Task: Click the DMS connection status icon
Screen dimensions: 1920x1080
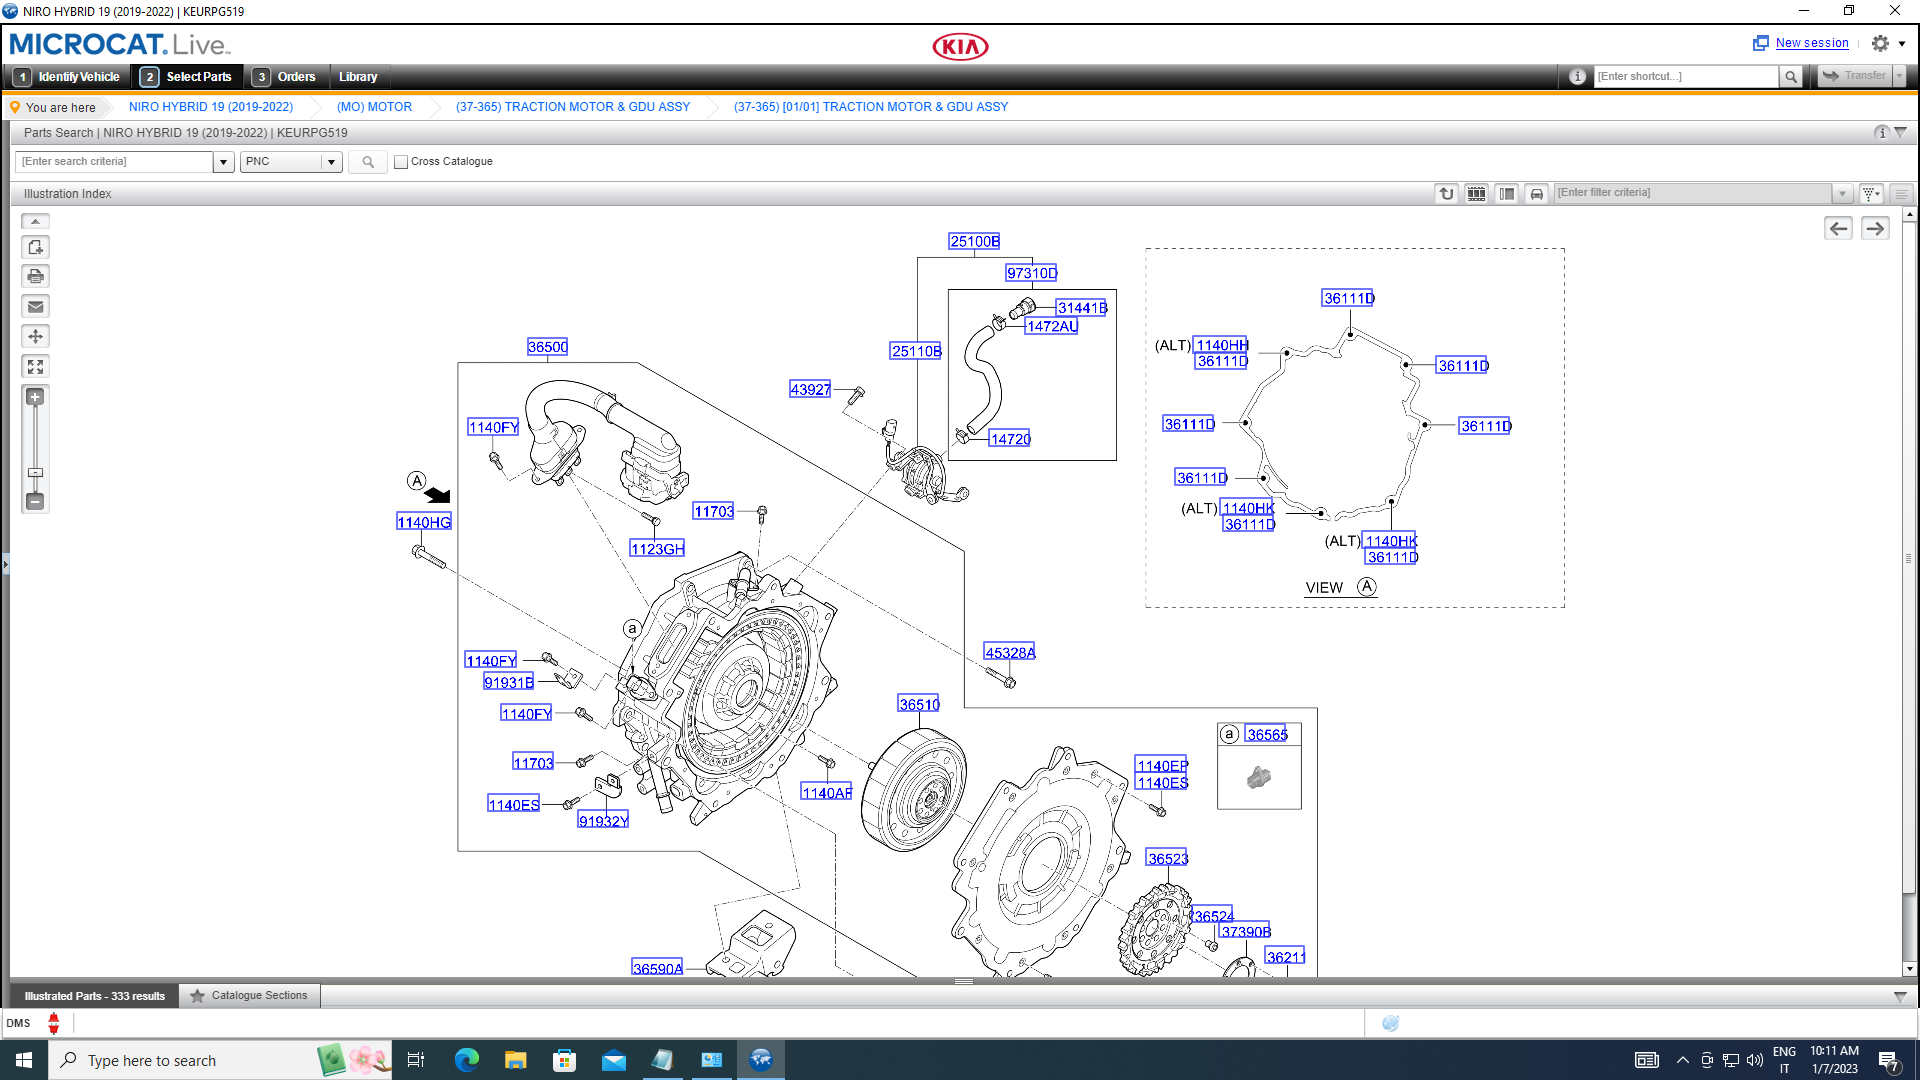Action: (54, 1023)
